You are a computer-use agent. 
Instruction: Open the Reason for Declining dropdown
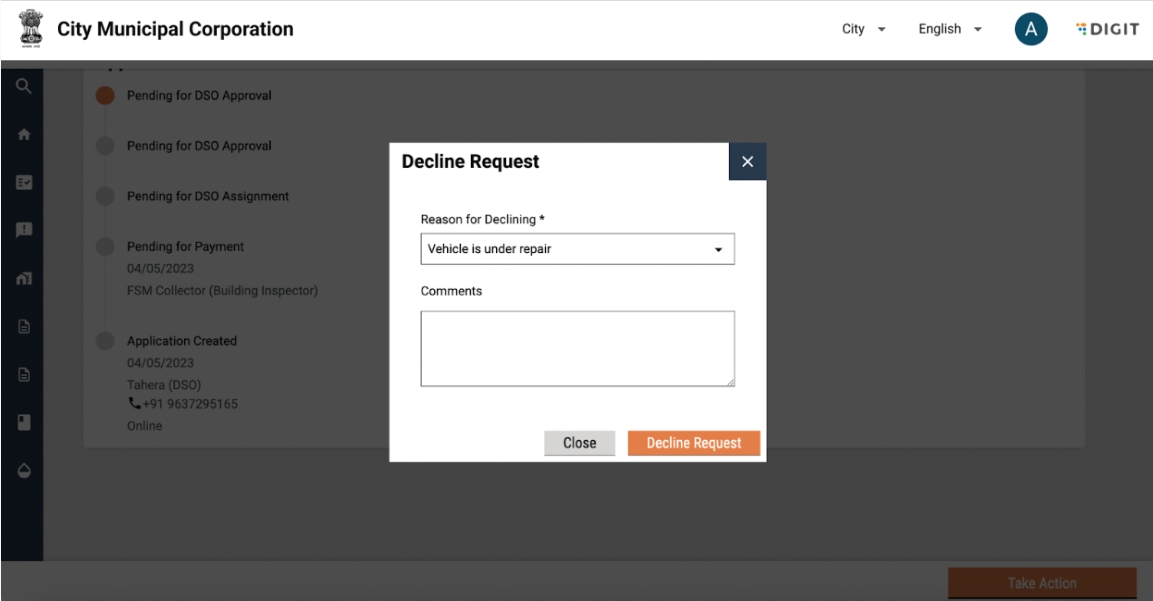(x=577, y=249)
